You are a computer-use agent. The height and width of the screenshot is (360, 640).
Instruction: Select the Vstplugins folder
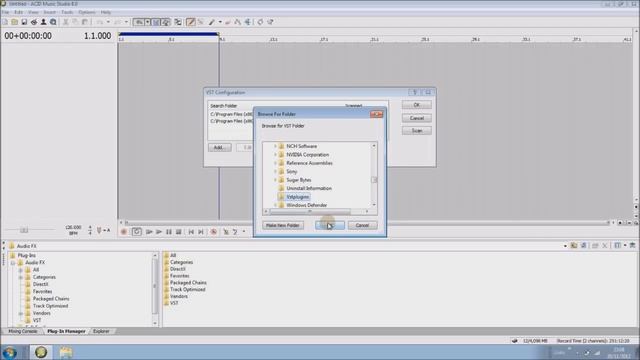298,197
